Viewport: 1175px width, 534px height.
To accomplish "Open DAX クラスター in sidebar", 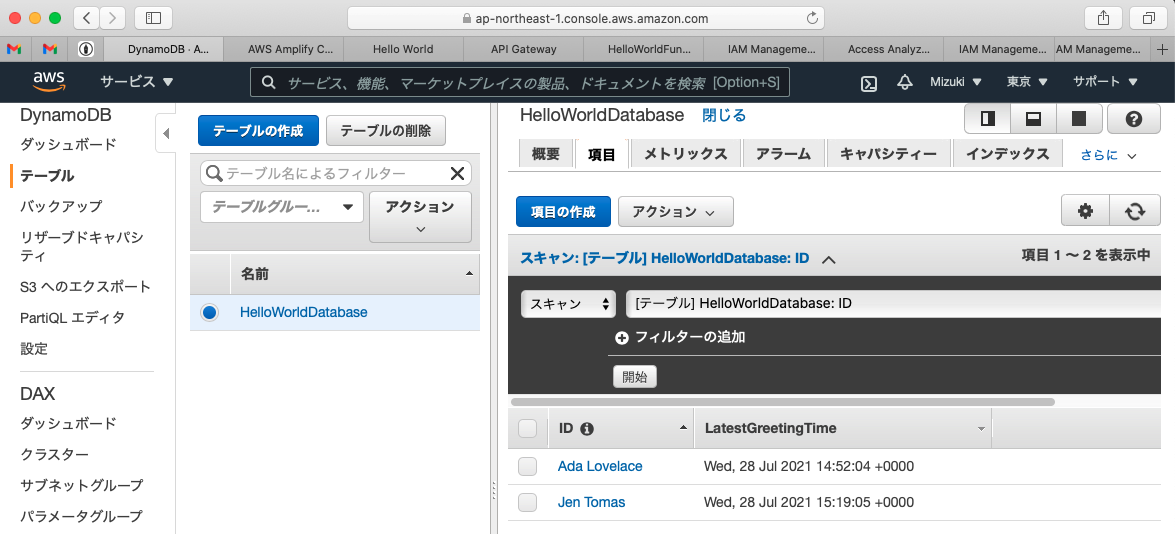I will (x=54, y=455).
